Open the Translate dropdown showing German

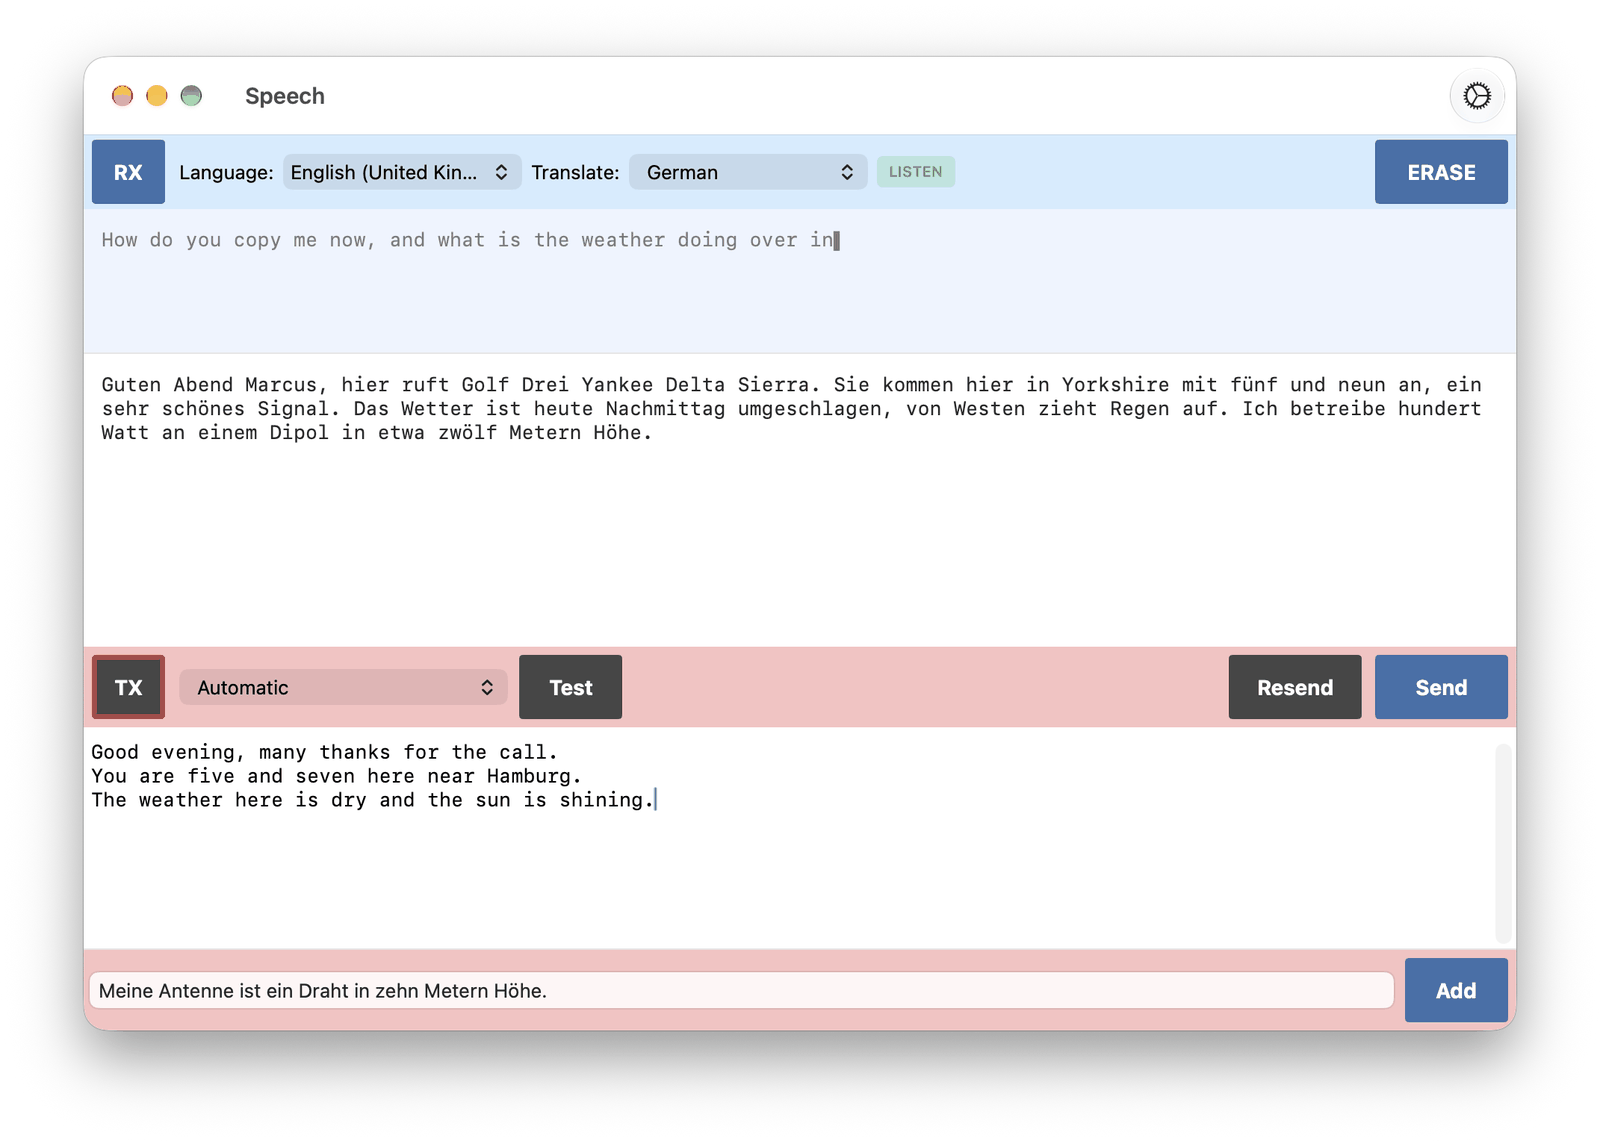point(747,172)
